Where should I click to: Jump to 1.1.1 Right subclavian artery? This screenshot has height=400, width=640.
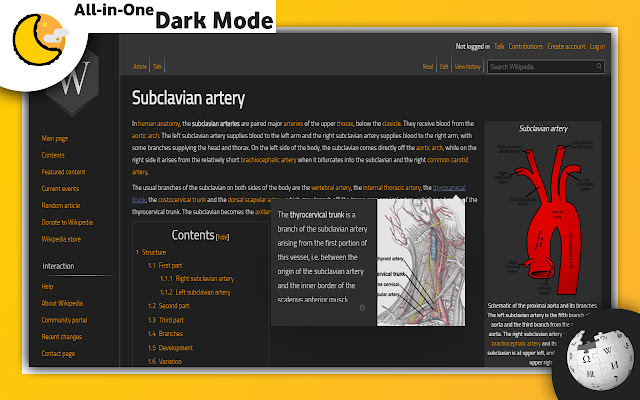pyautogui.click(x=197, y=278)
